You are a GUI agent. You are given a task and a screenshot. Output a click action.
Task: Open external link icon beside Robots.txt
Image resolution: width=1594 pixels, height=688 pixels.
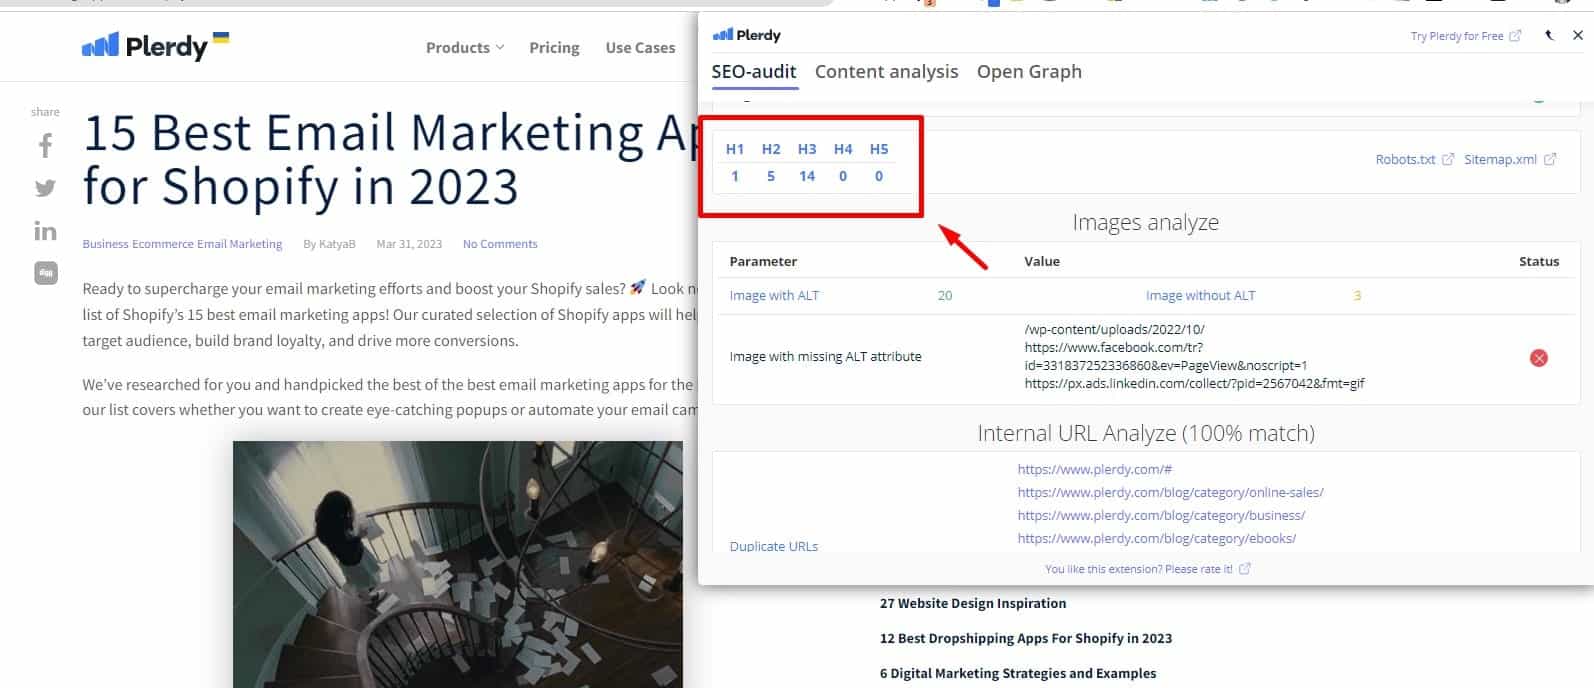tap(1447, 159)
